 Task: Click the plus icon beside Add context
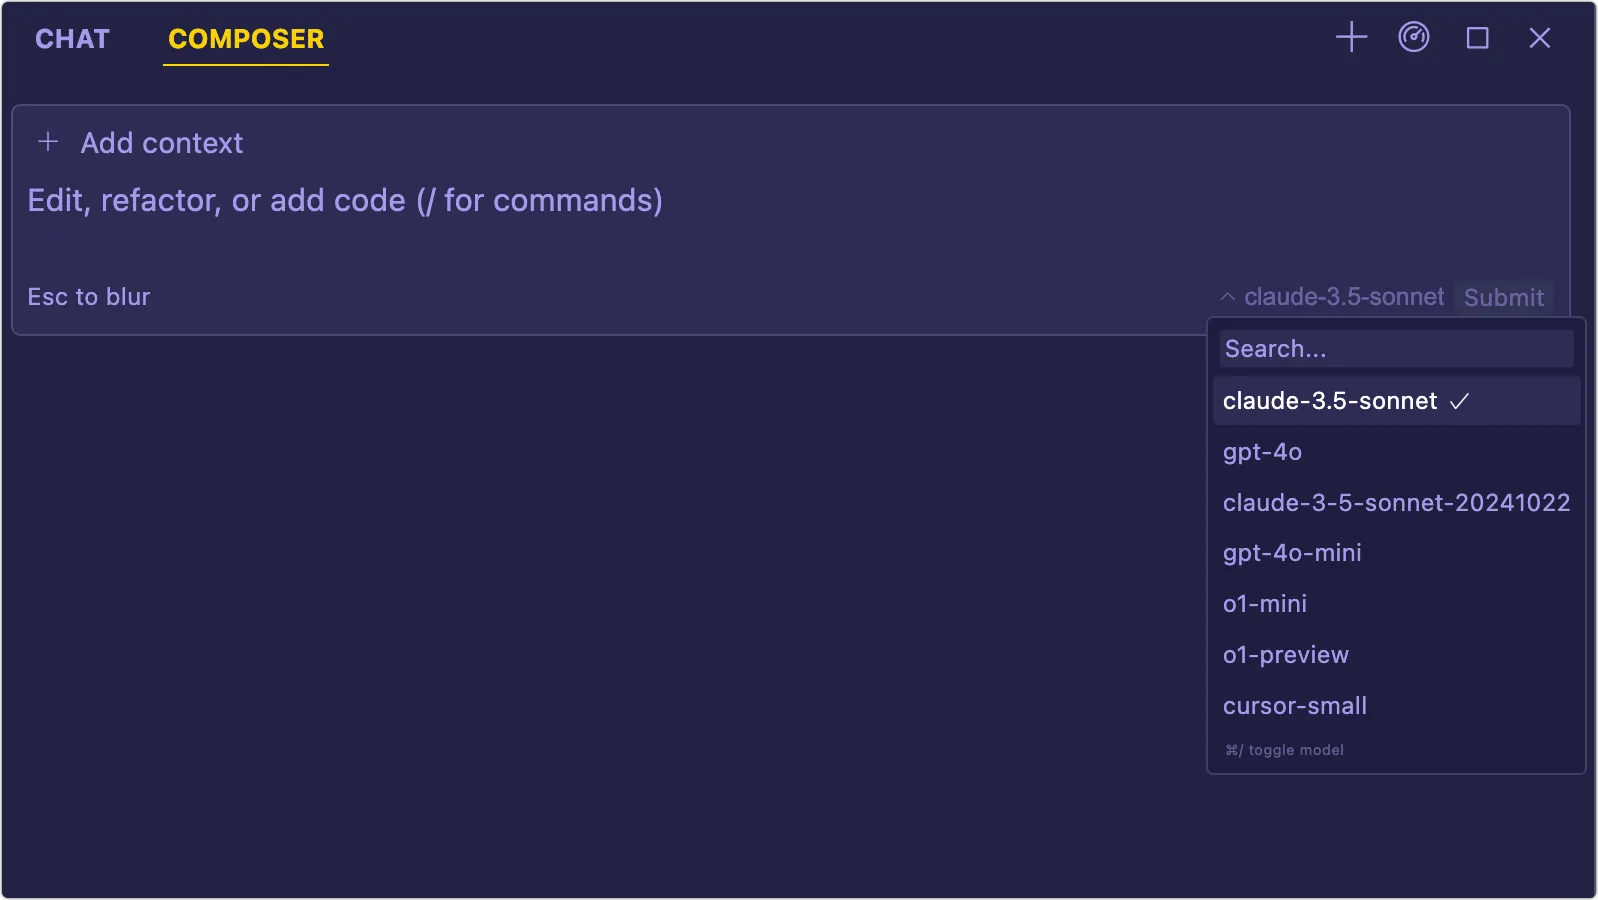[x=48, y=142]
